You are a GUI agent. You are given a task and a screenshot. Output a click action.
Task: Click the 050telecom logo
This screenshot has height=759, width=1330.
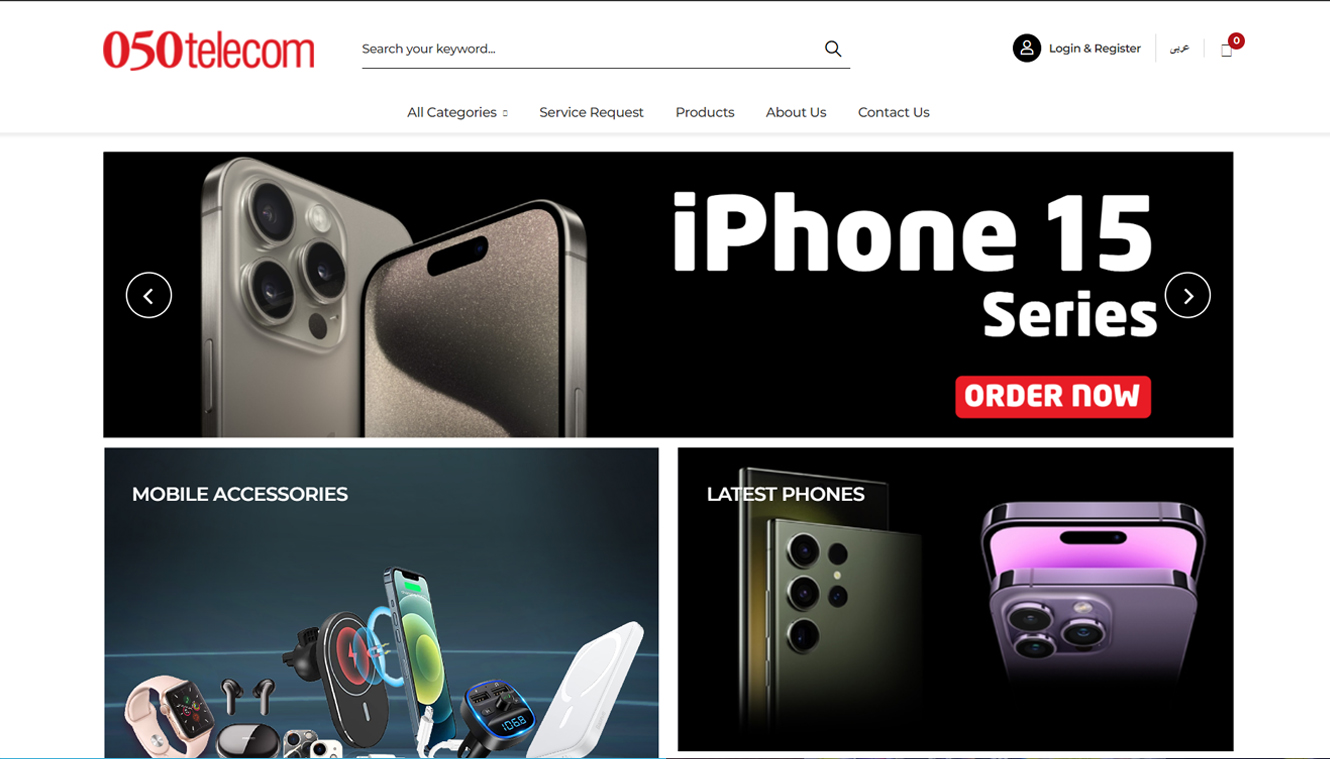208,50
